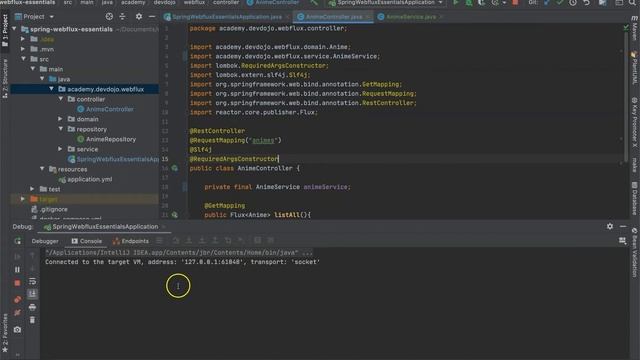640x360 pixels.
Task: Run with coverage icon in the top toolbar
Action: pos(482,2)
